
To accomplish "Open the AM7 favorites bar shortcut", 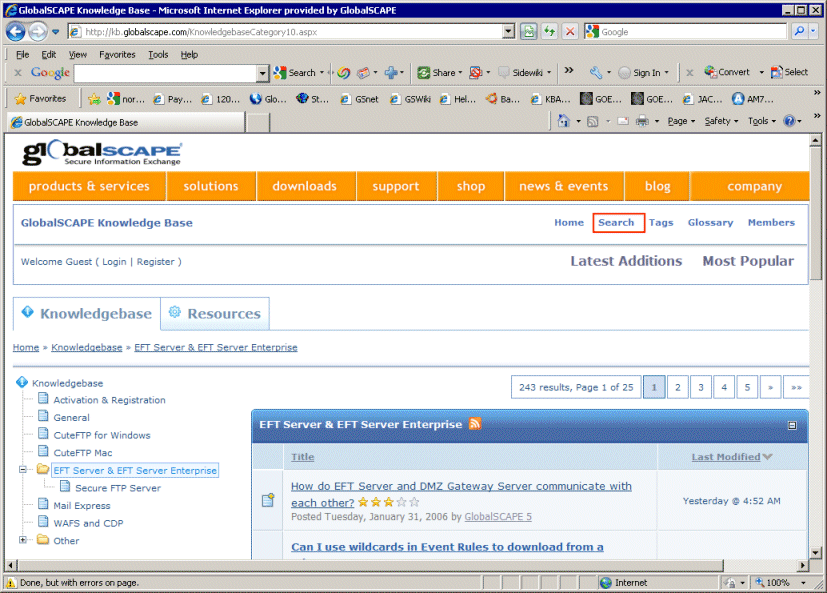I will pos(753,99).
